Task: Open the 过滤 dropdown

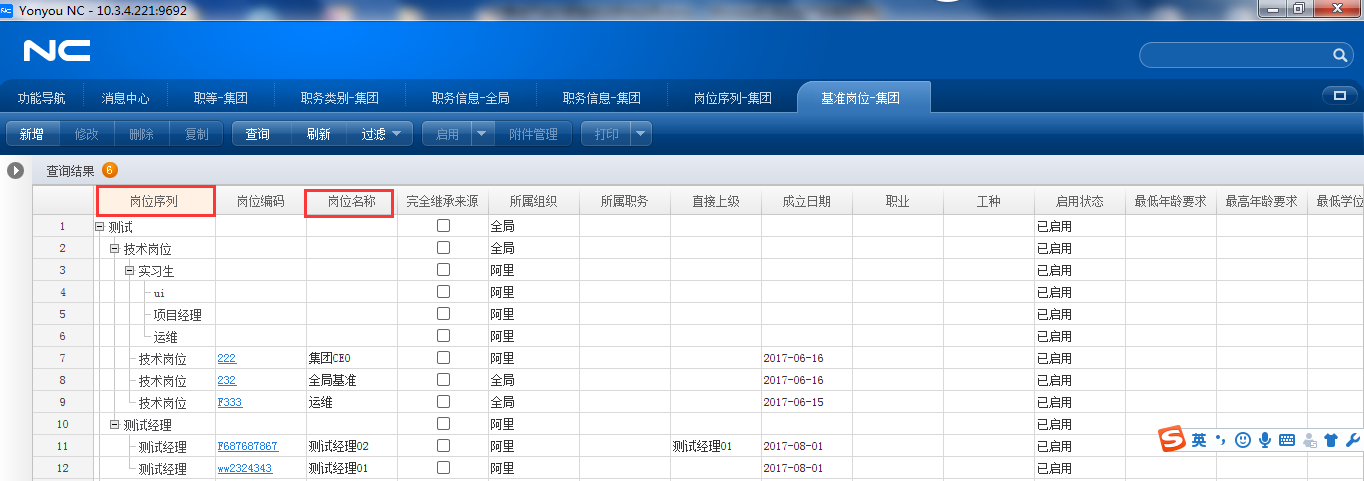Action: (380, 133)
